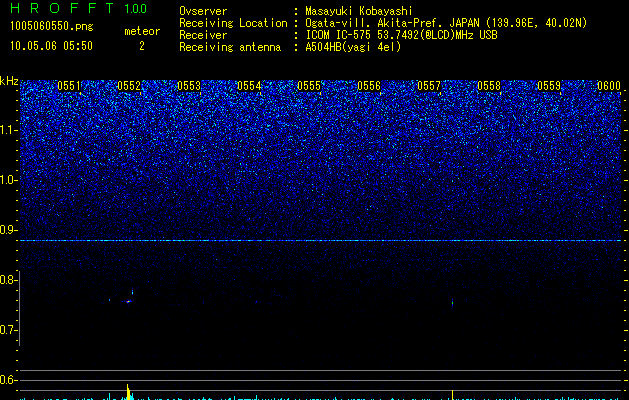Click the 0552 time marker
The image size is (629, 400).
[129, 86]
